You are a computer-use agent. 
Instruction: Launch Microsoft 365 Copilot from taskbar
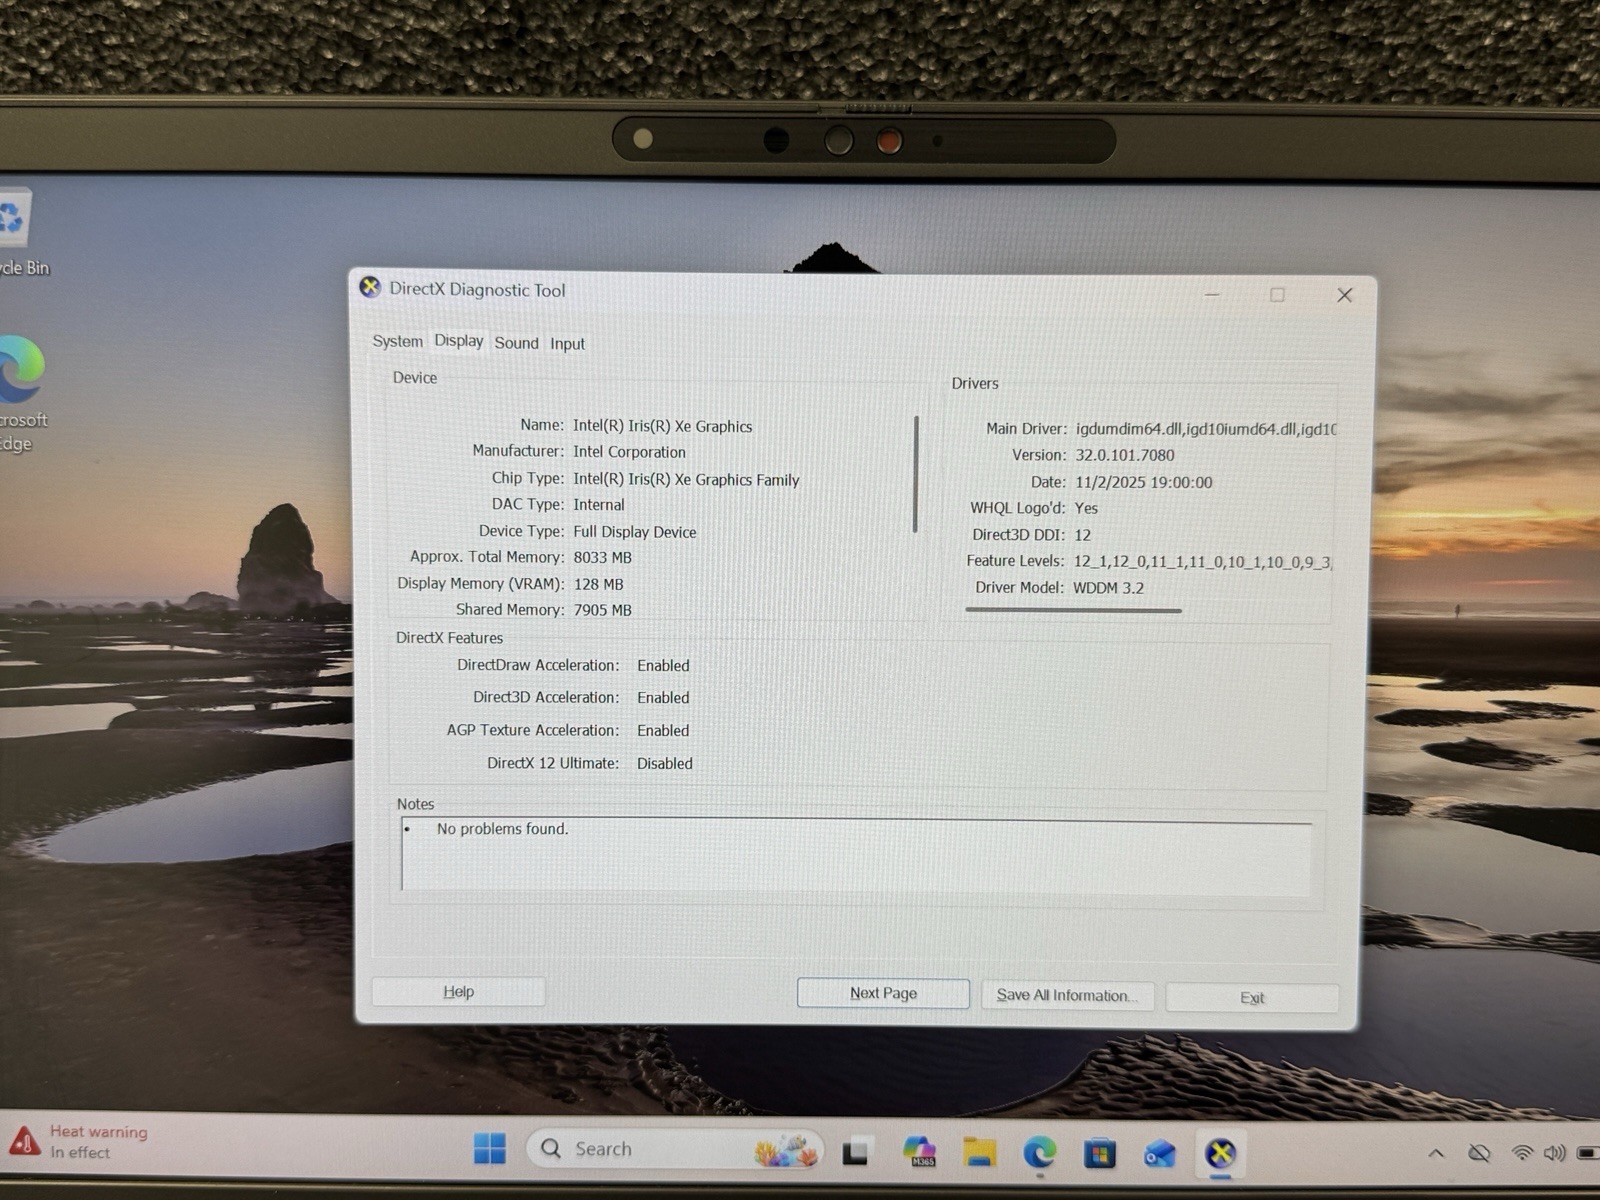919,1152
